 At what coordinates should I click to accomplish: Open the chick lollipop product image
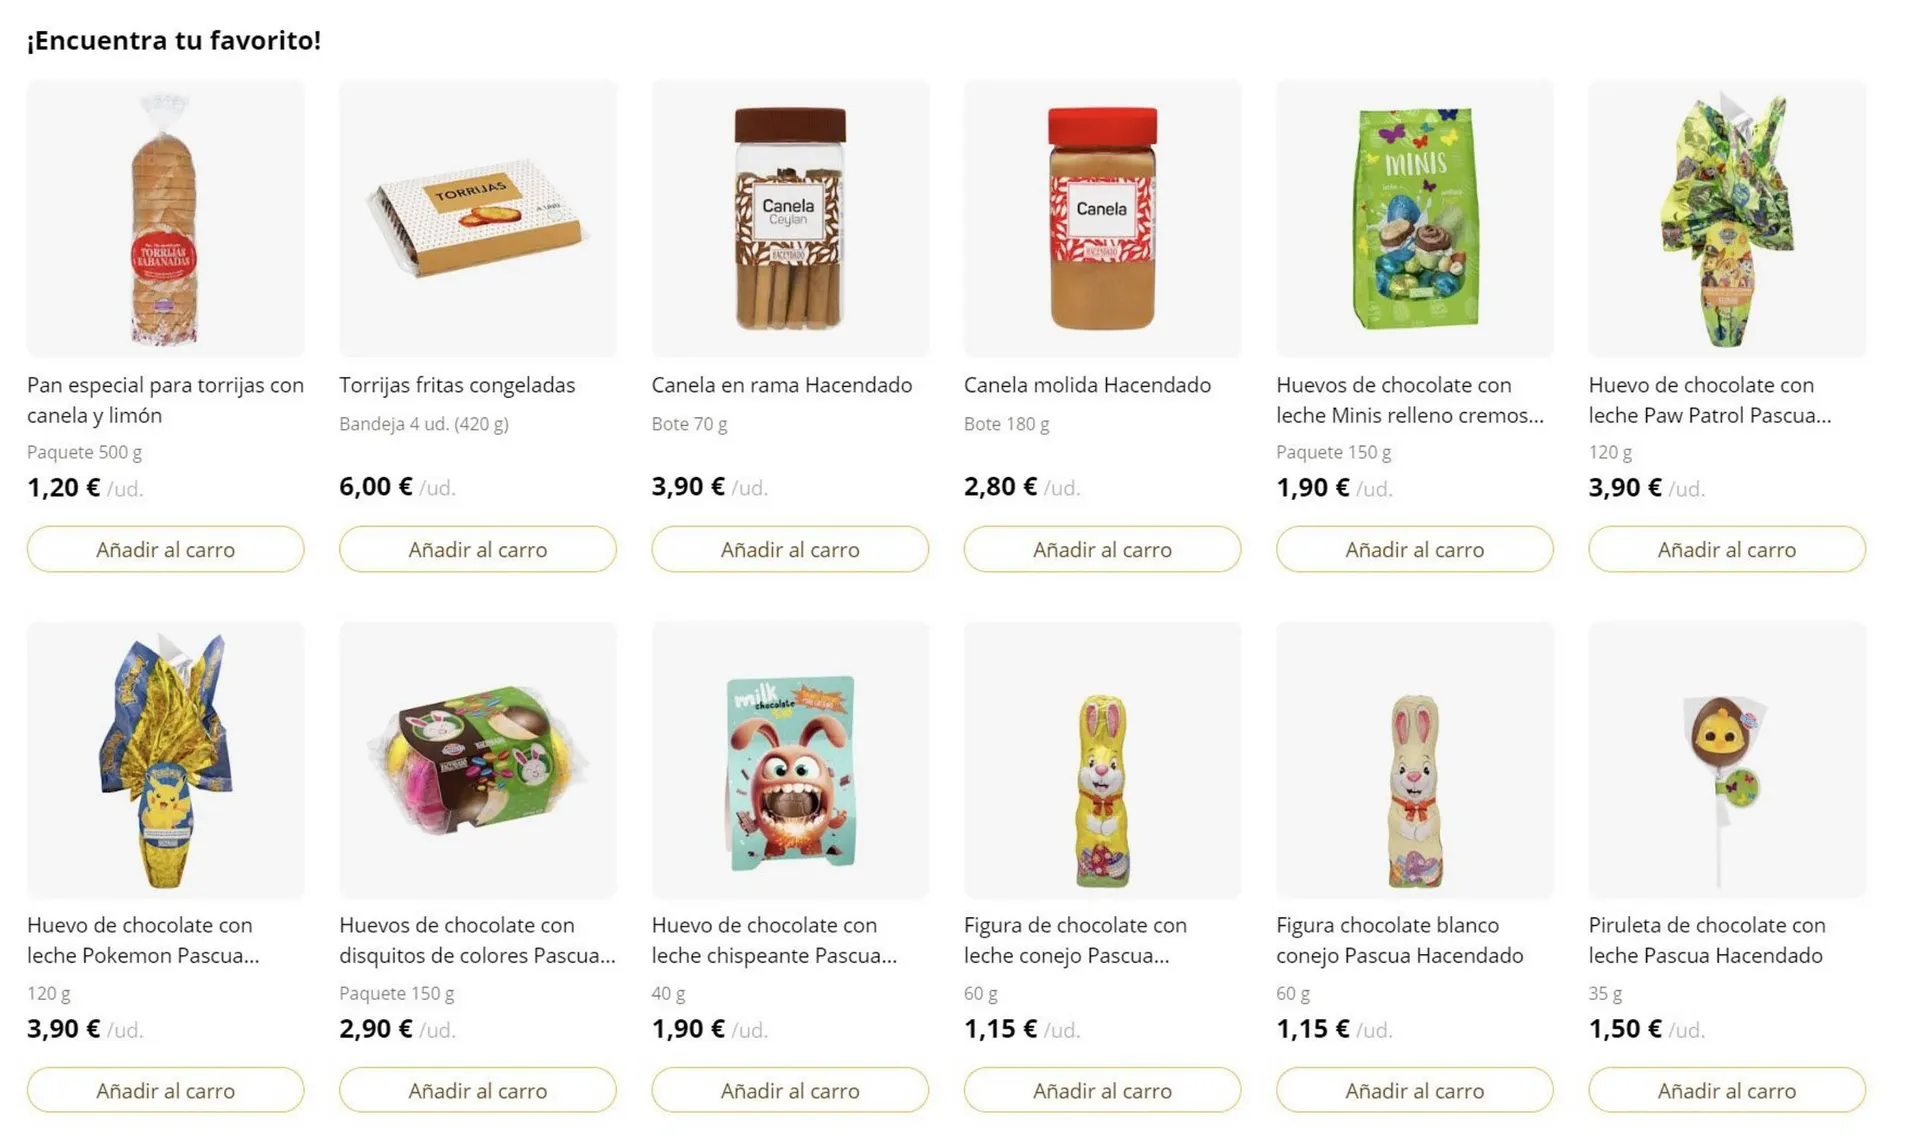(x=1726, y=760)
